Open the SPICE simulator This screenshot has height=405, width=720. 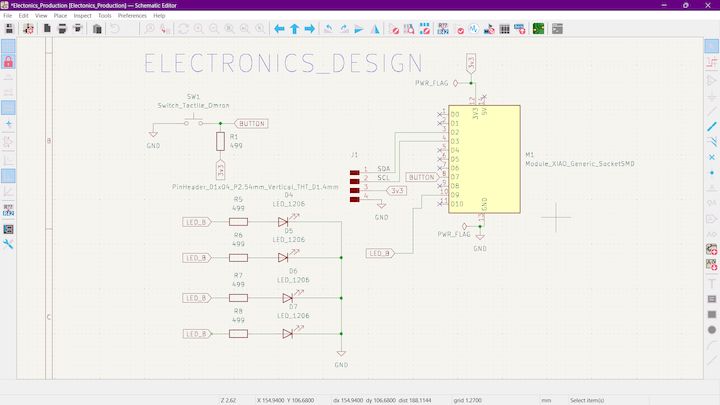point(473,29)
